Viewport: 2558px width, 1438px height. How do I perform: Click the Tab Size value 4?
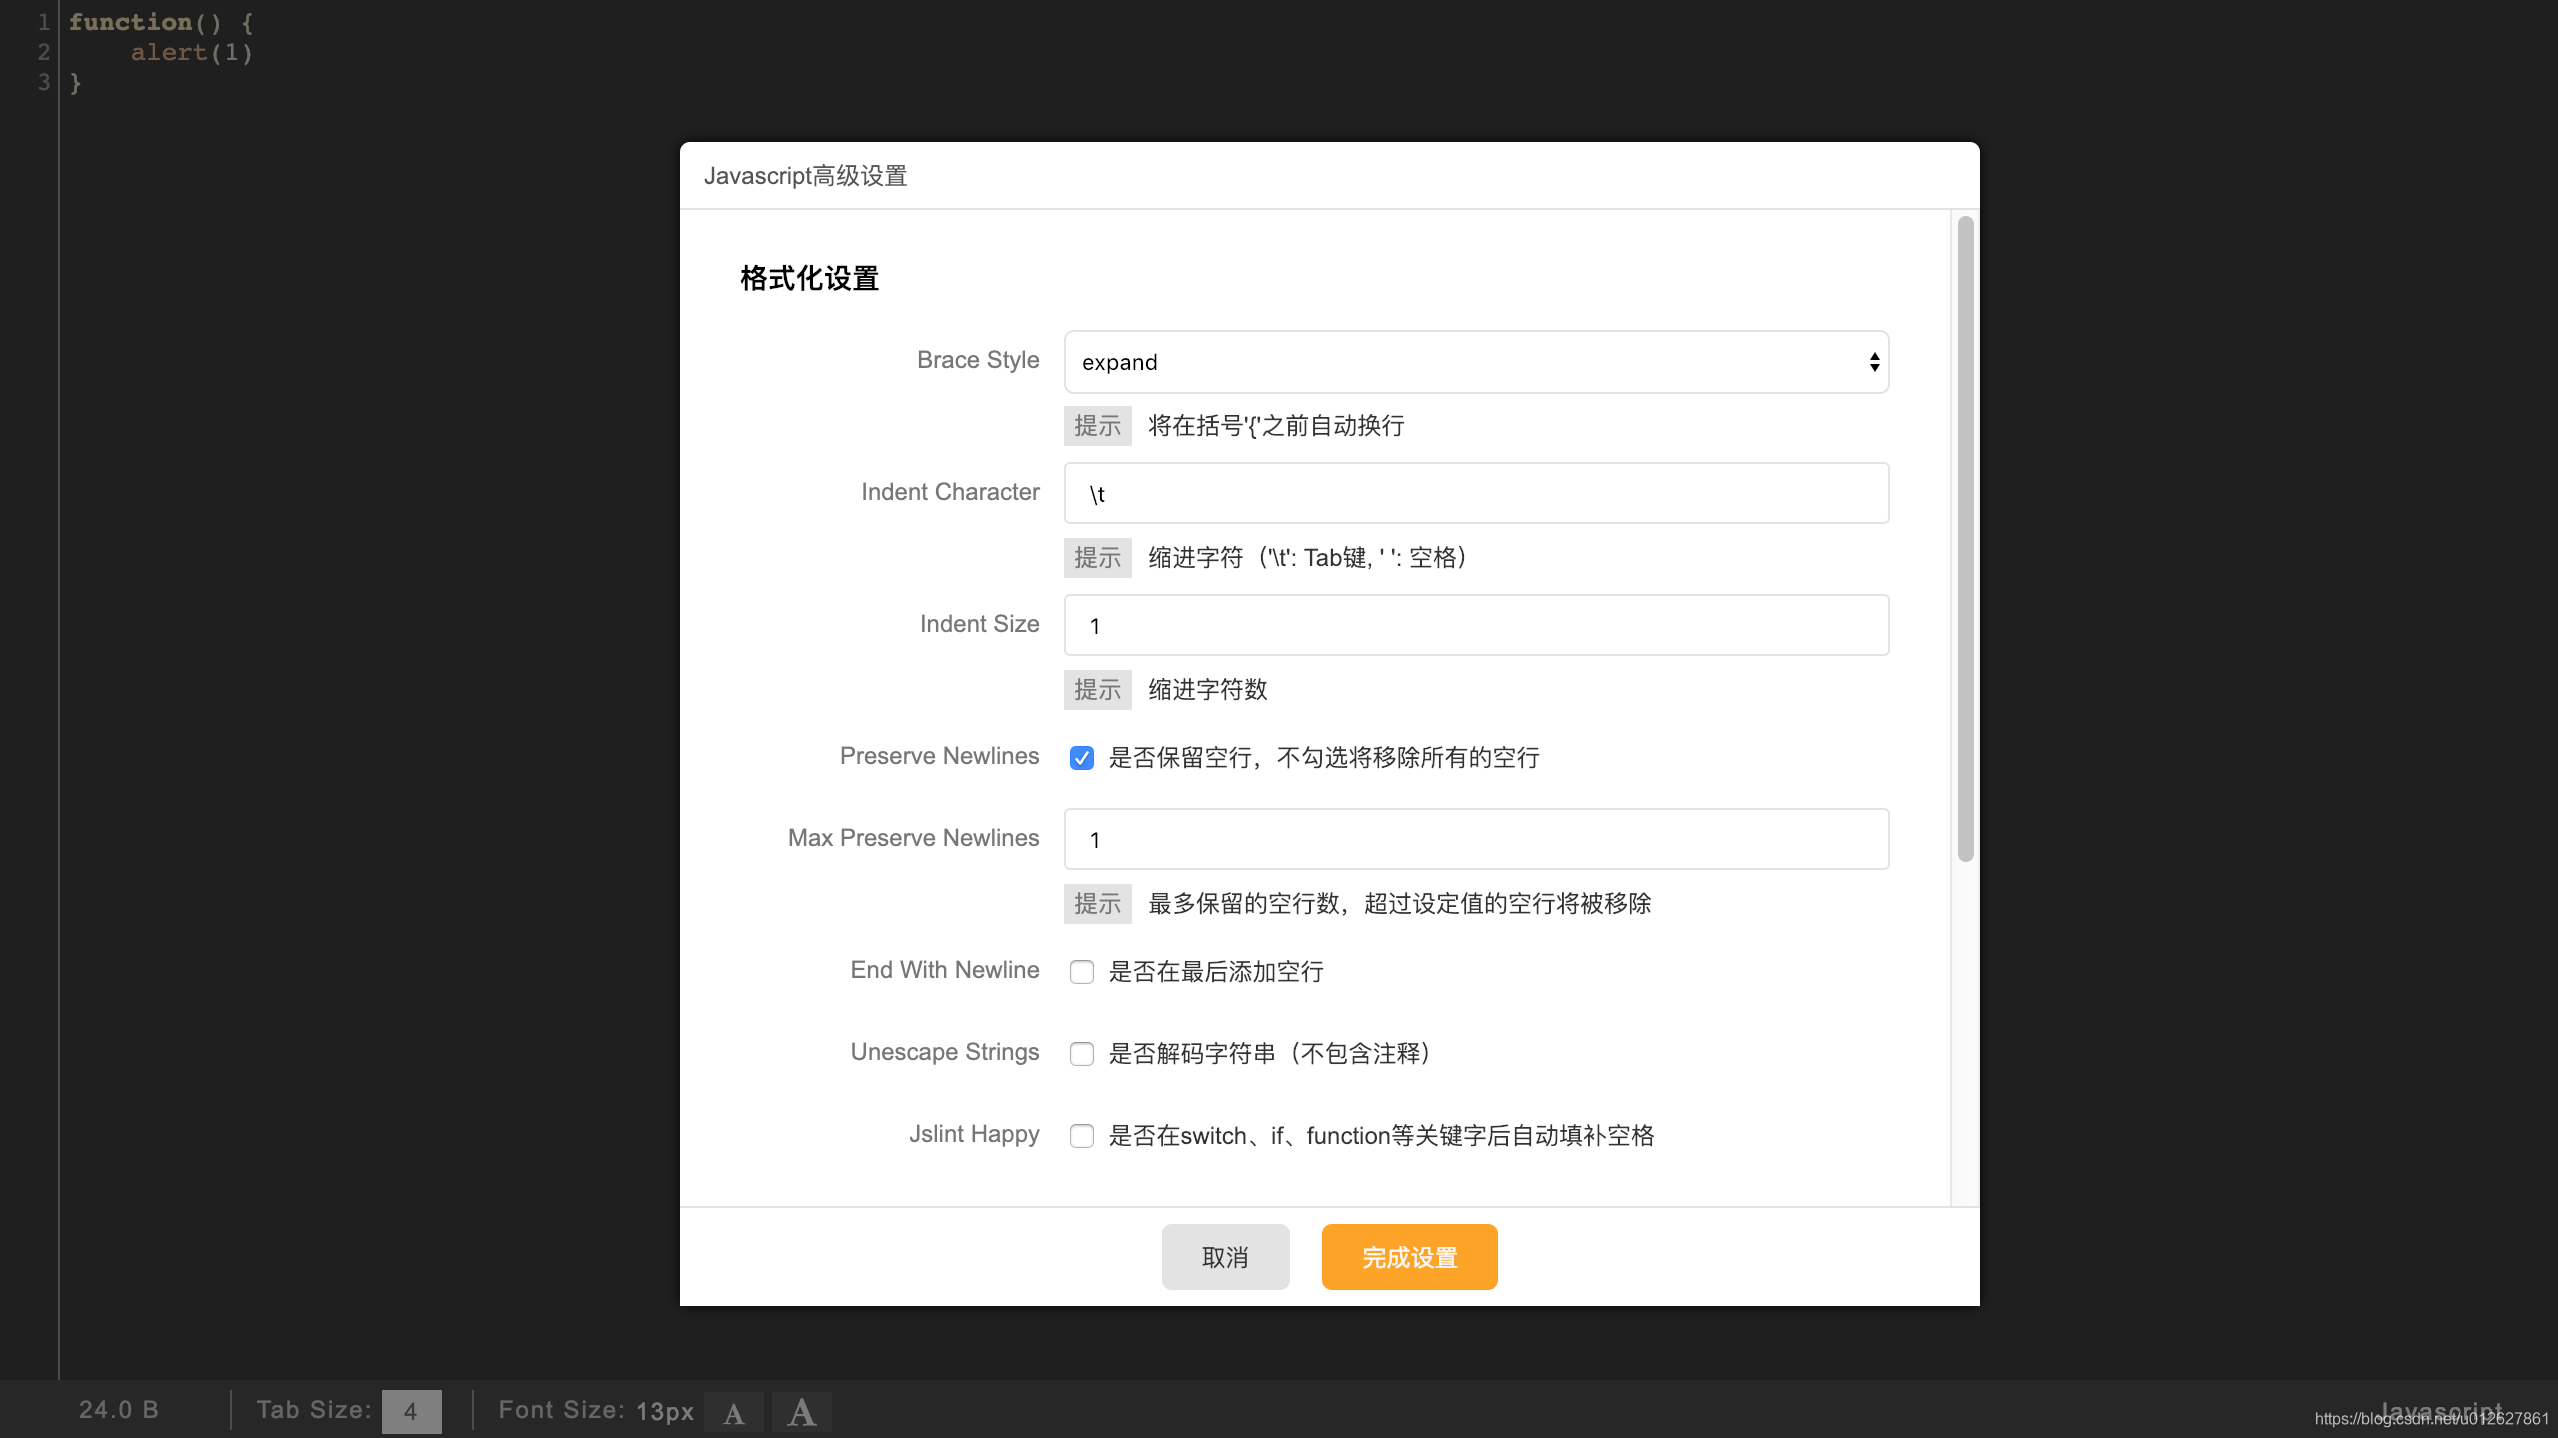[411, 1412]
